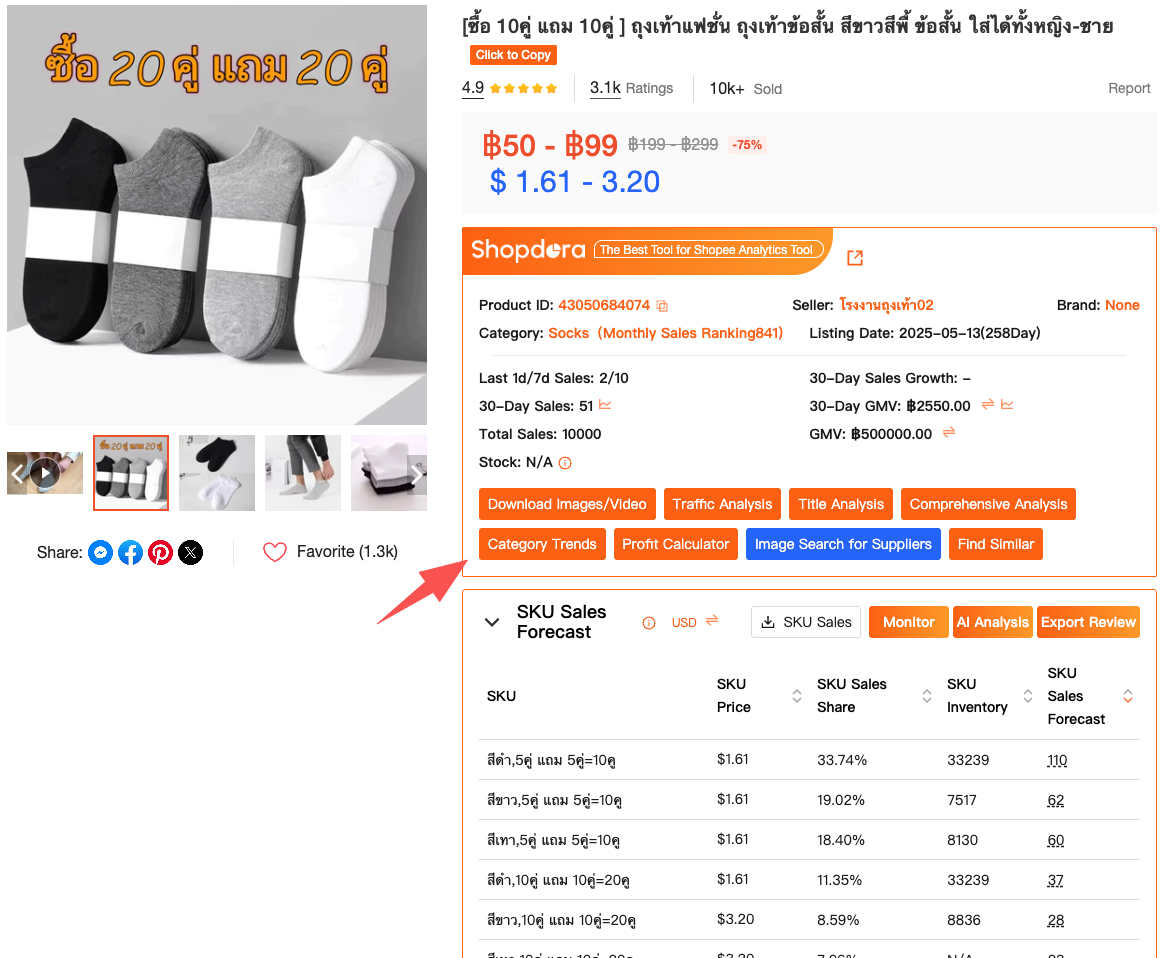
Task: Open Shopdora in external window icon
Action: 855,258
